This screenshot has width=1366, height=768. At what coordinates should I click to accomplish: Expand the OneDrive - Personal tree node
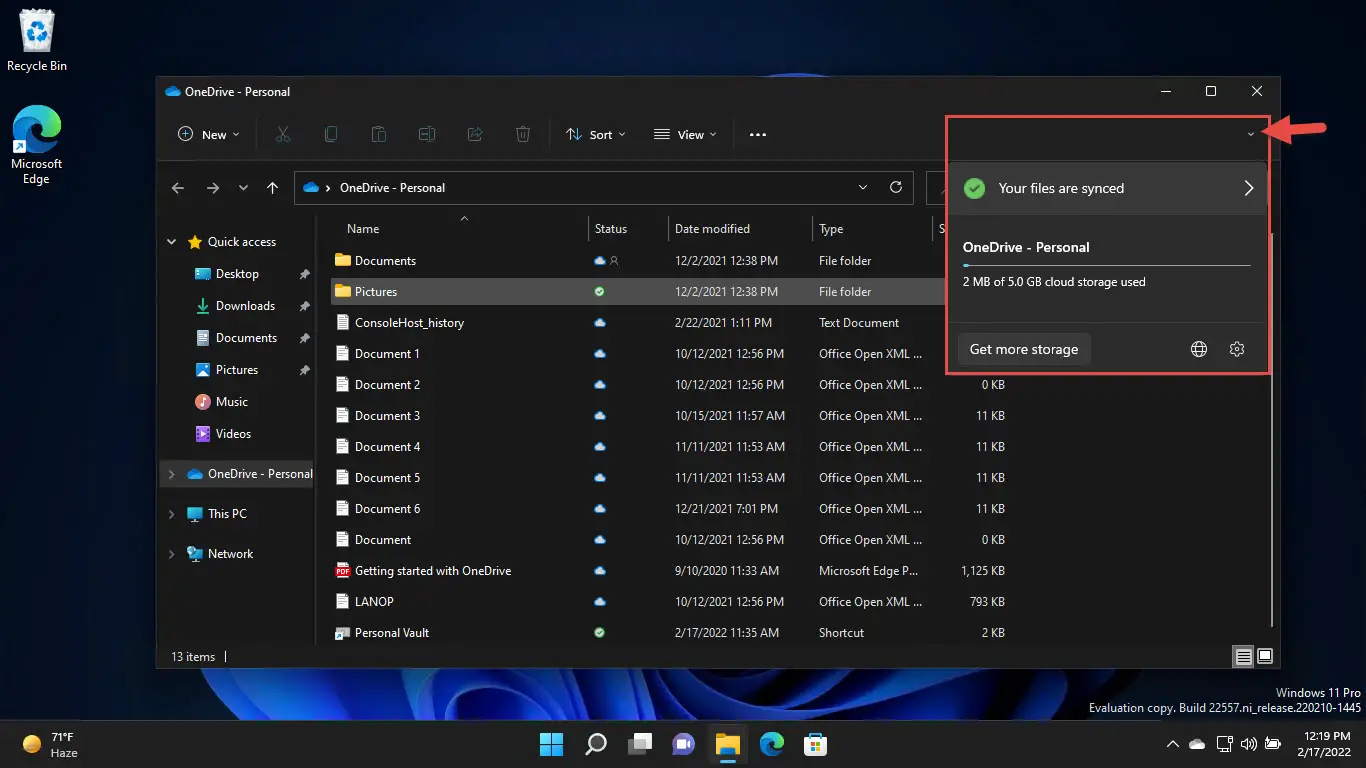tap(171, 474)
